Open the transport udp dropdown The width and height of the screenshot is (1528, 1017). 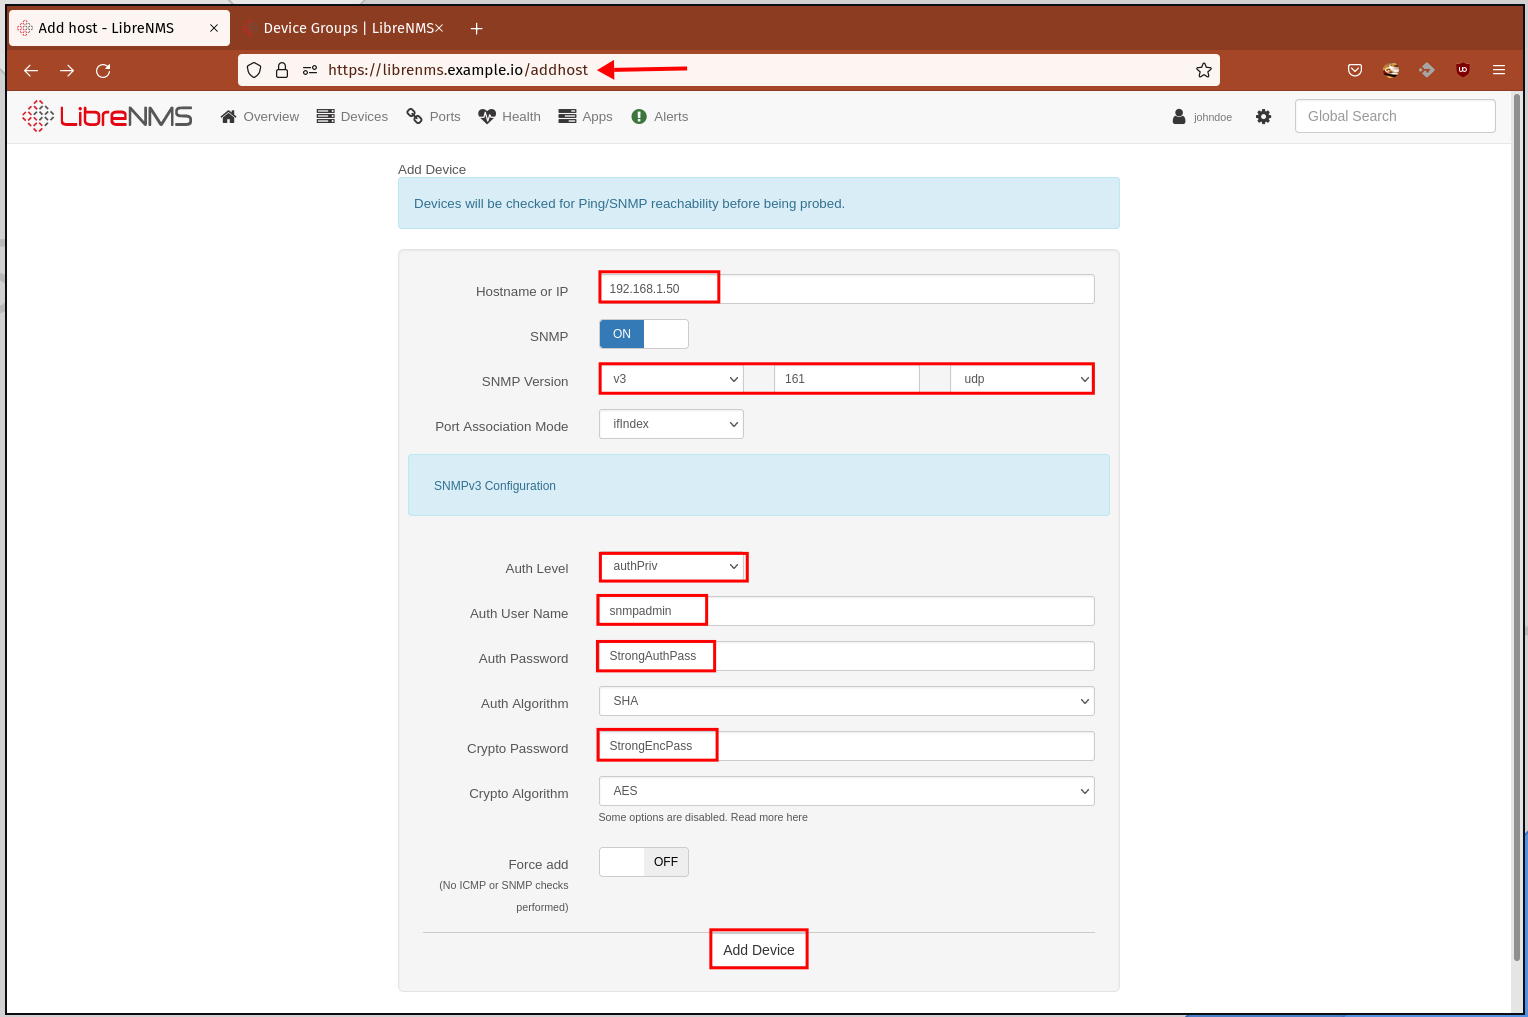pyautogui.click(x=1021, y=379)
